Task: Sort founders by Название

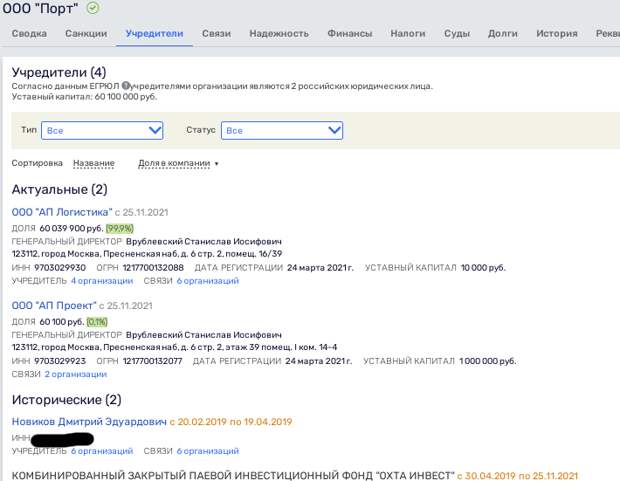Action: point(94,163)
